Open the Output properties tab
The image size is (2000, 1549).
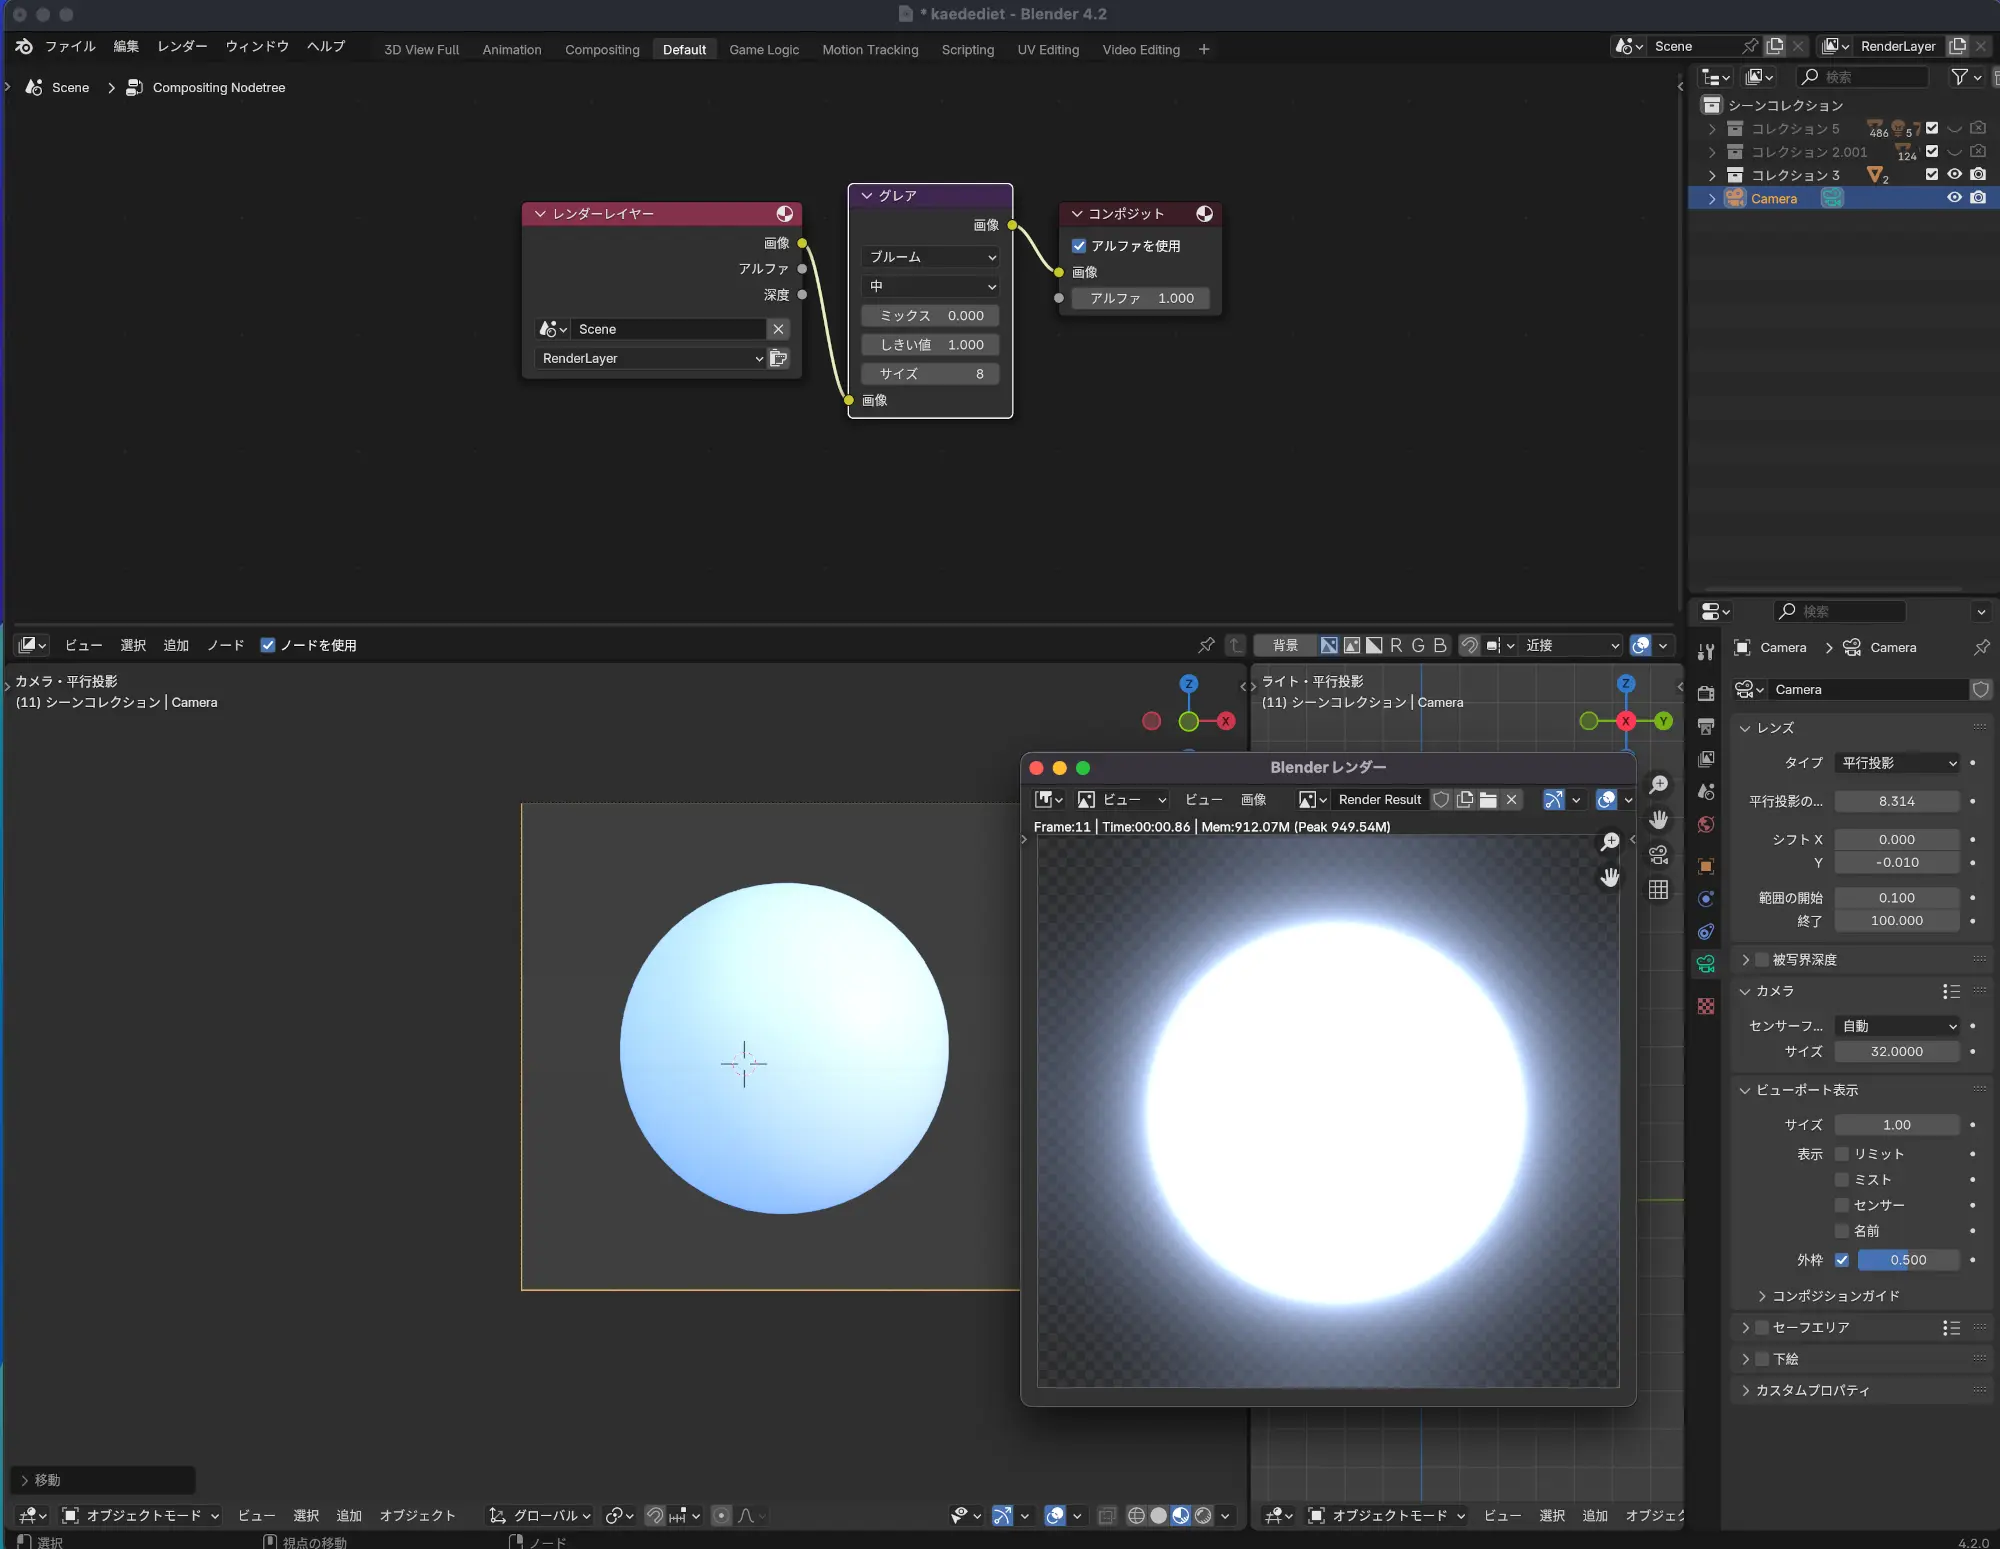tap(1706, 726)
